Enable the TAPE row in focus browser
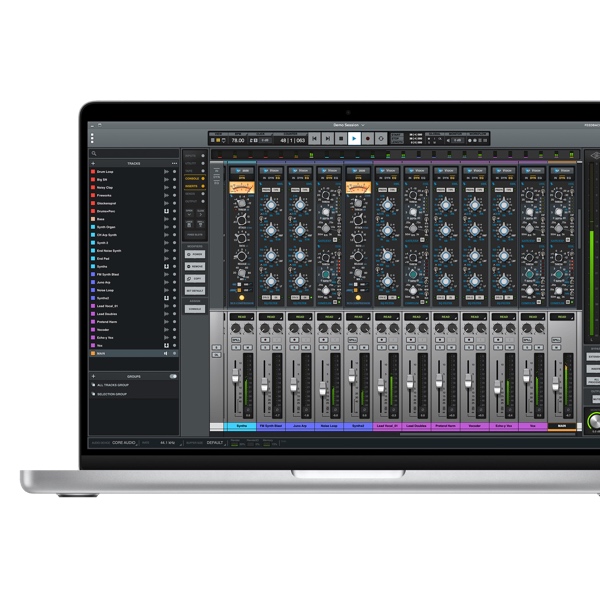600x600 pixels. [195, 171]
